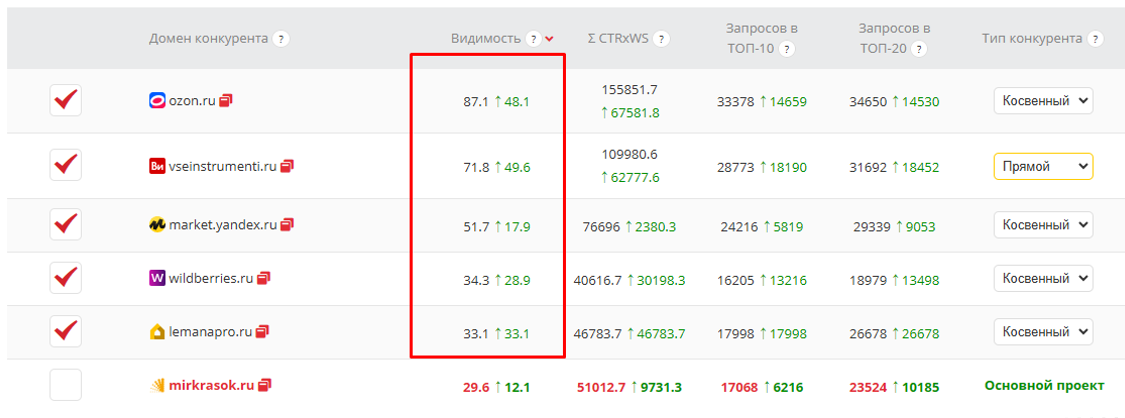Uncheck the ozon.ru row checkbox
This screenshot has height=418, width=1125.
point(65,100)
